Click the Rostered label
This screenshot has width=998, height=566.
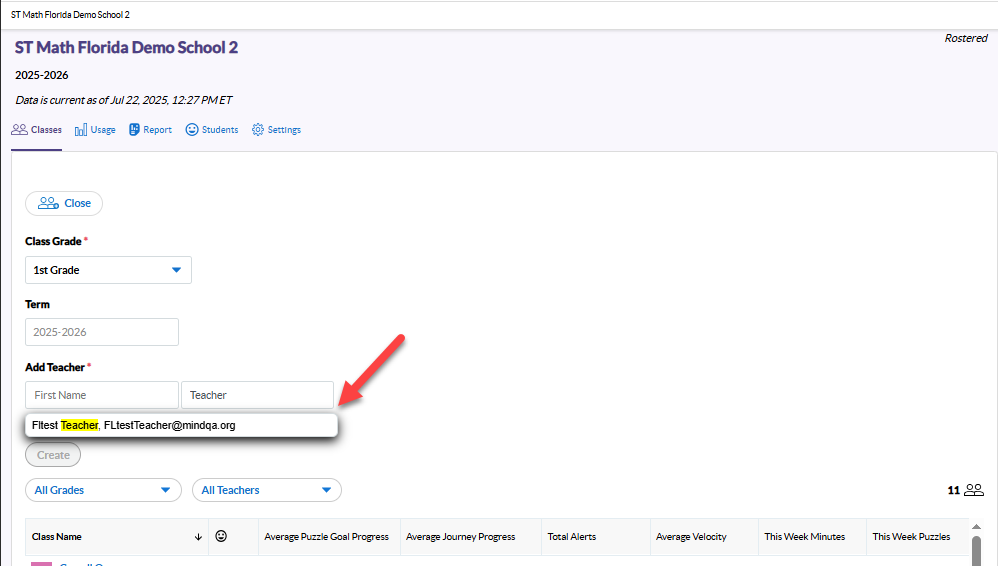[x=966, y=38]
